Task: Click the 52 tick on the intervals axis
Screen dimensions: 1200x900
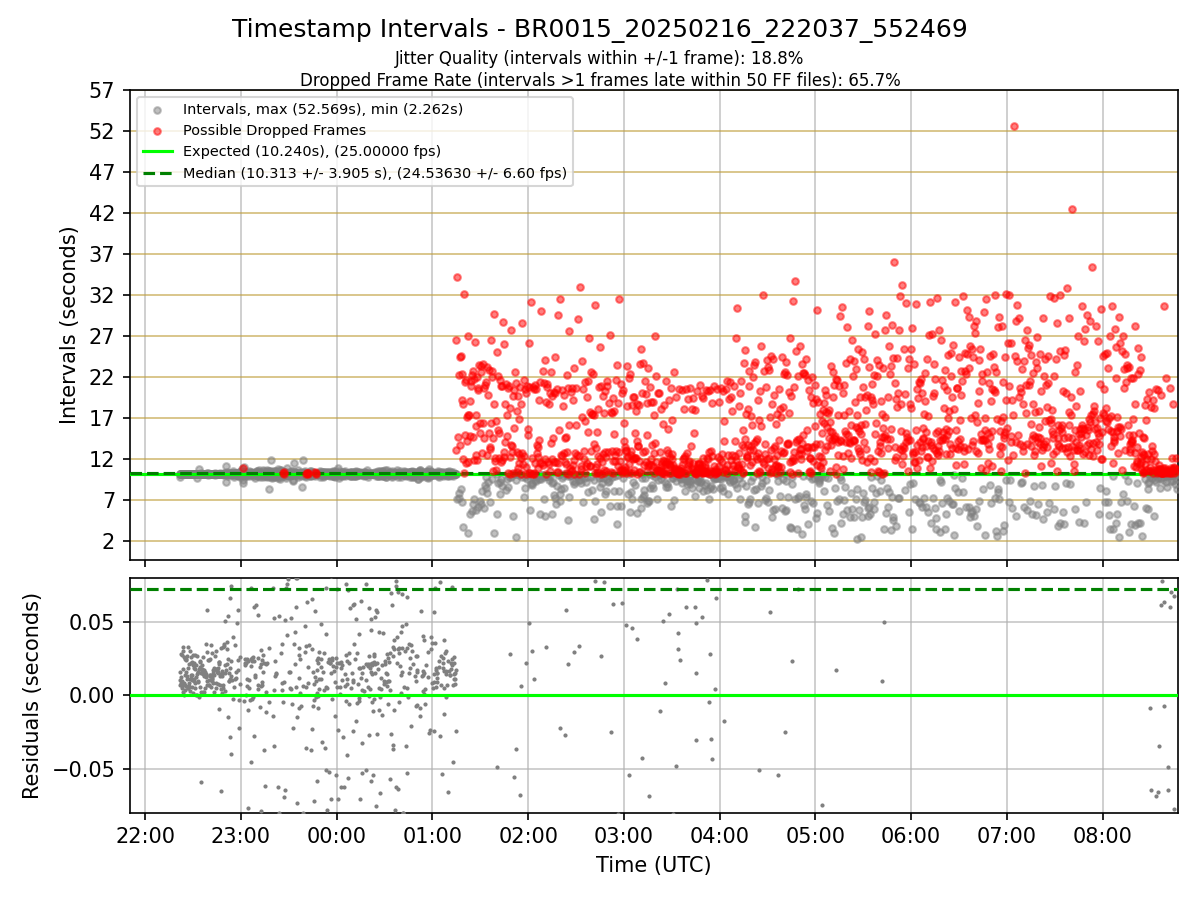Action: pos(104,132)
